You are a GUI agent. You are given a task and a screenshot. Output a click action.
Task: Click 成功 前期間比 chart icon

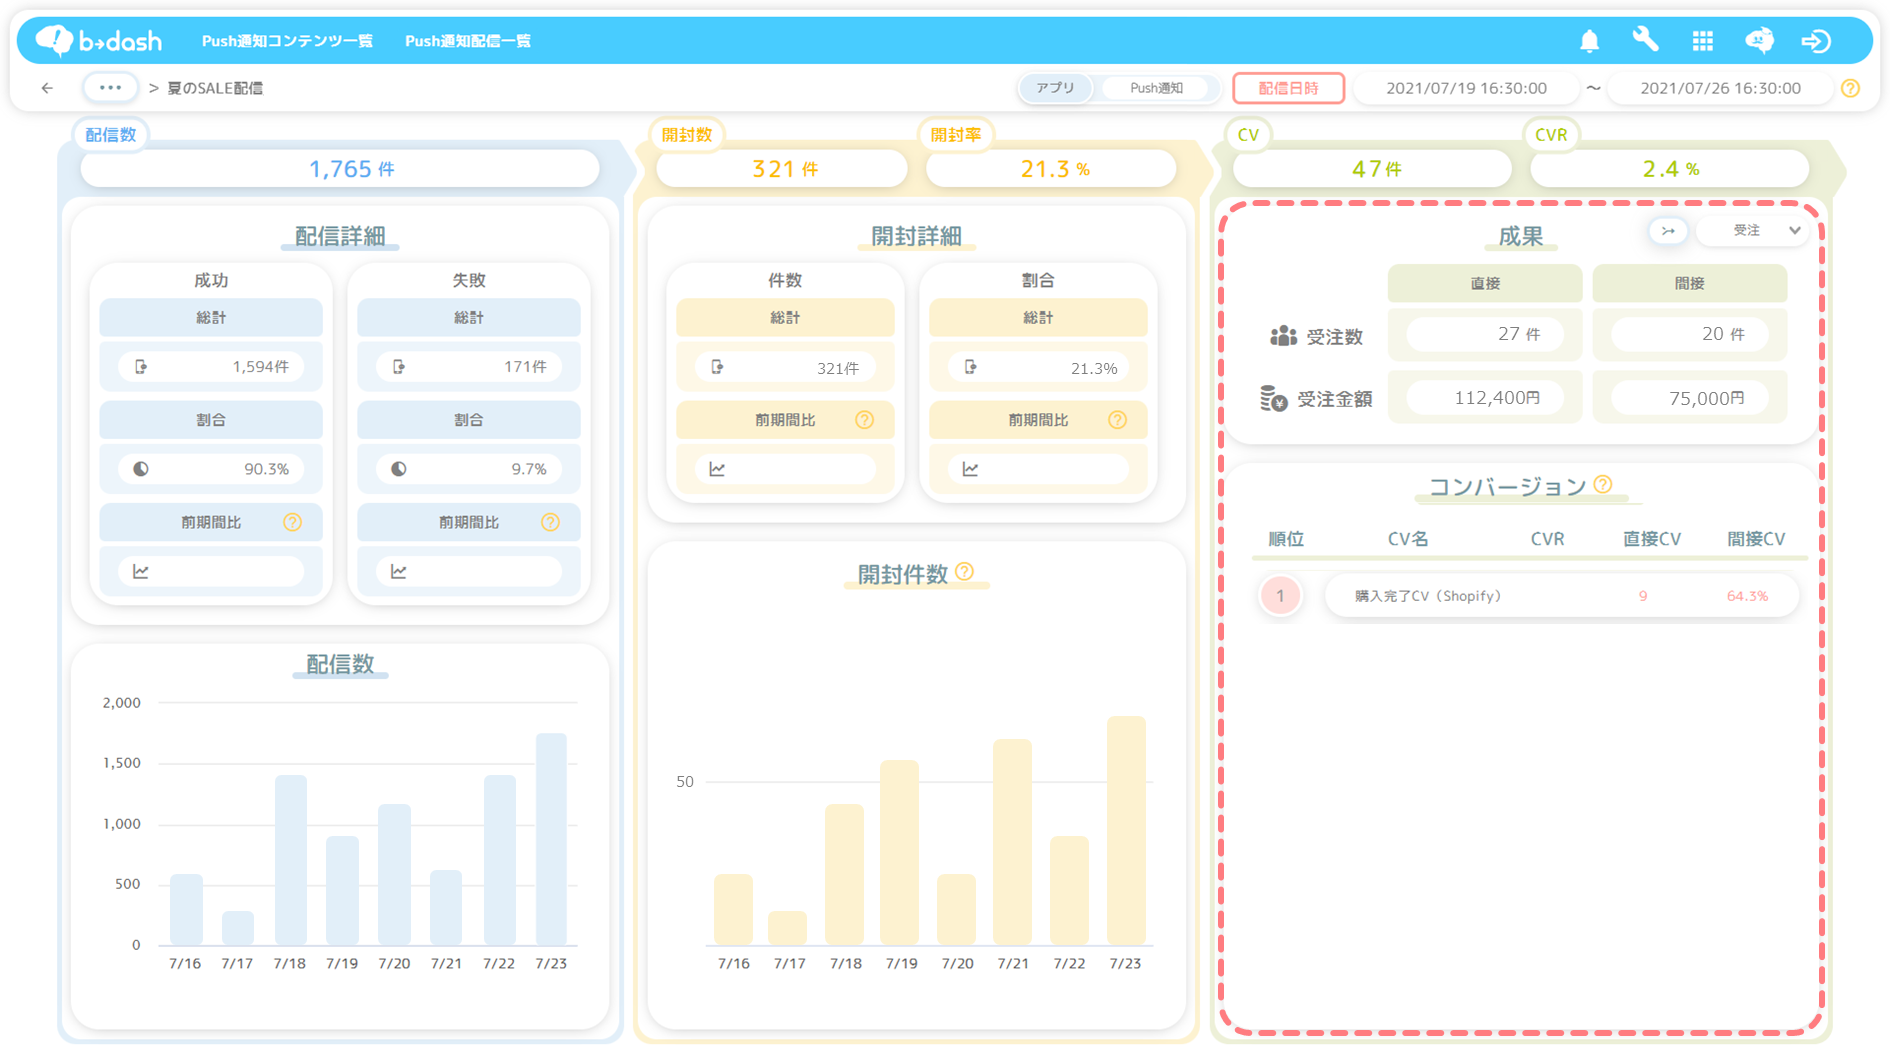tap(141, 571)
